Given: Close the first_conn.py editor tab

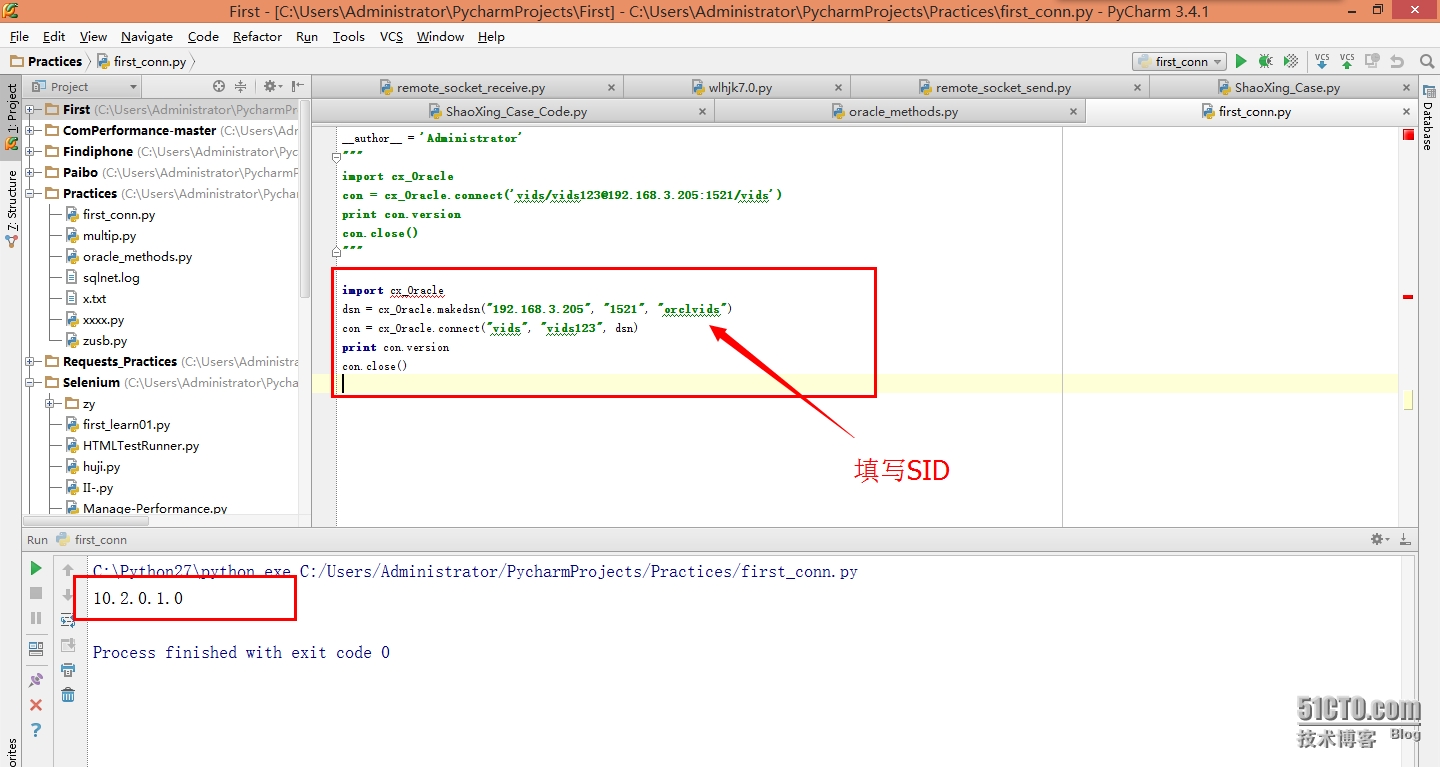Looking at the screenshot, I should (1406, 111).
